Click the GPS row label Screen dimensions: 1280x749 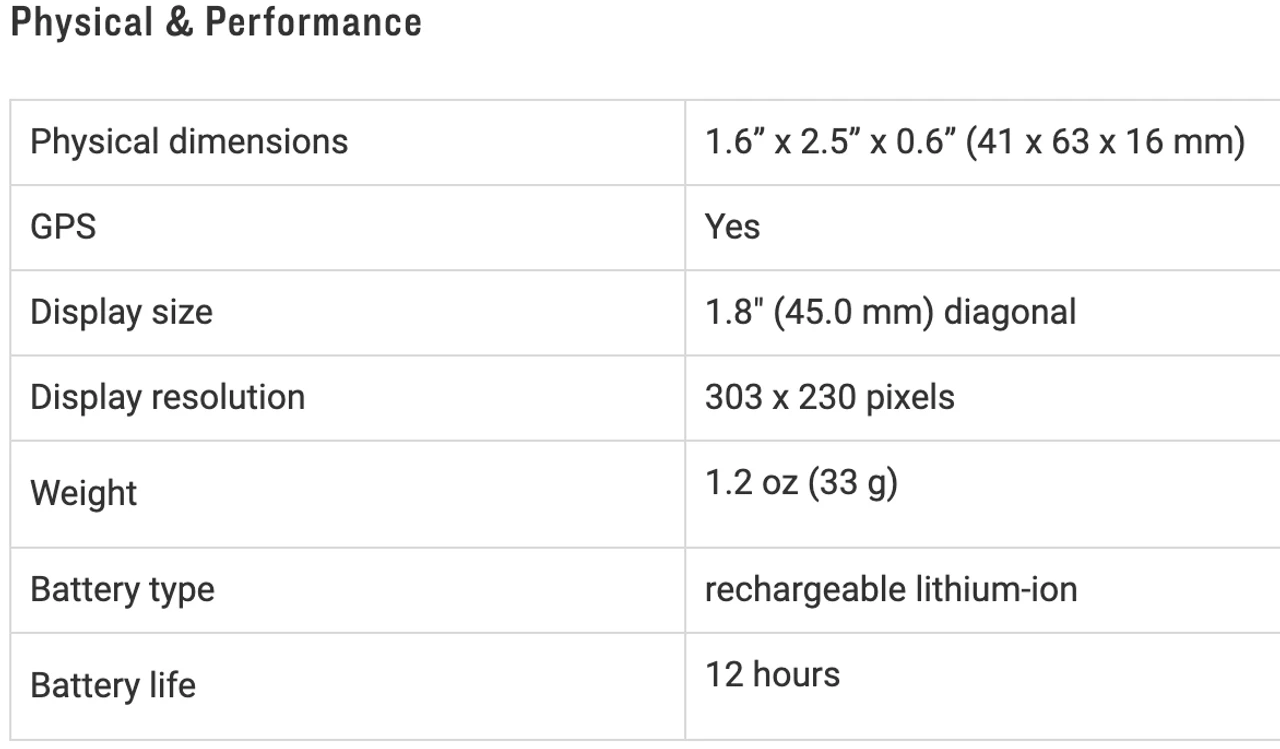click(x=63, y=227)
